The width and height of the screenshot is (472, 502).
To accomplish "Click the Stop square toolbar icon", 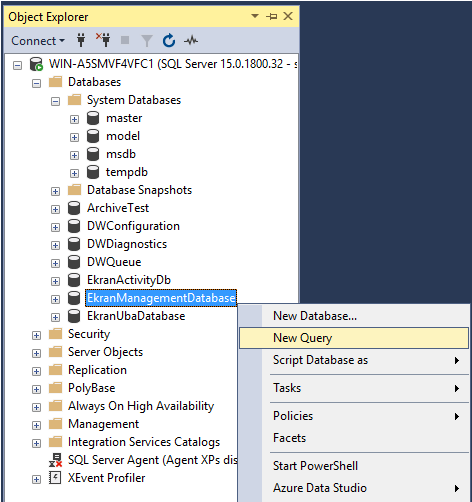I will point(125,40).
